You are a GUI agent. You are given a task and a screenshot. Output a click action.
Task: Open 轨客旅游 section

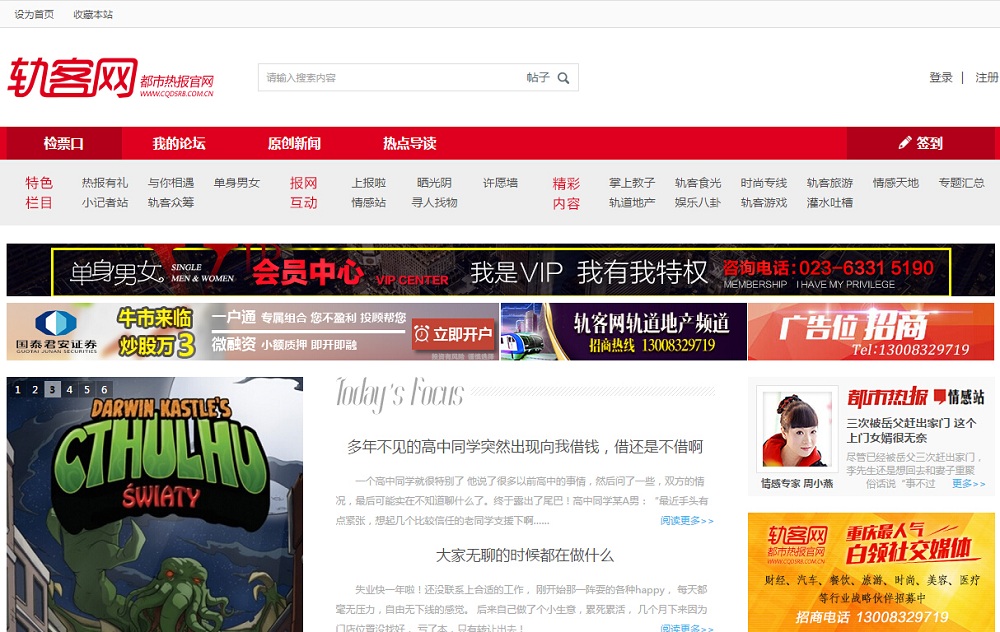830,183
